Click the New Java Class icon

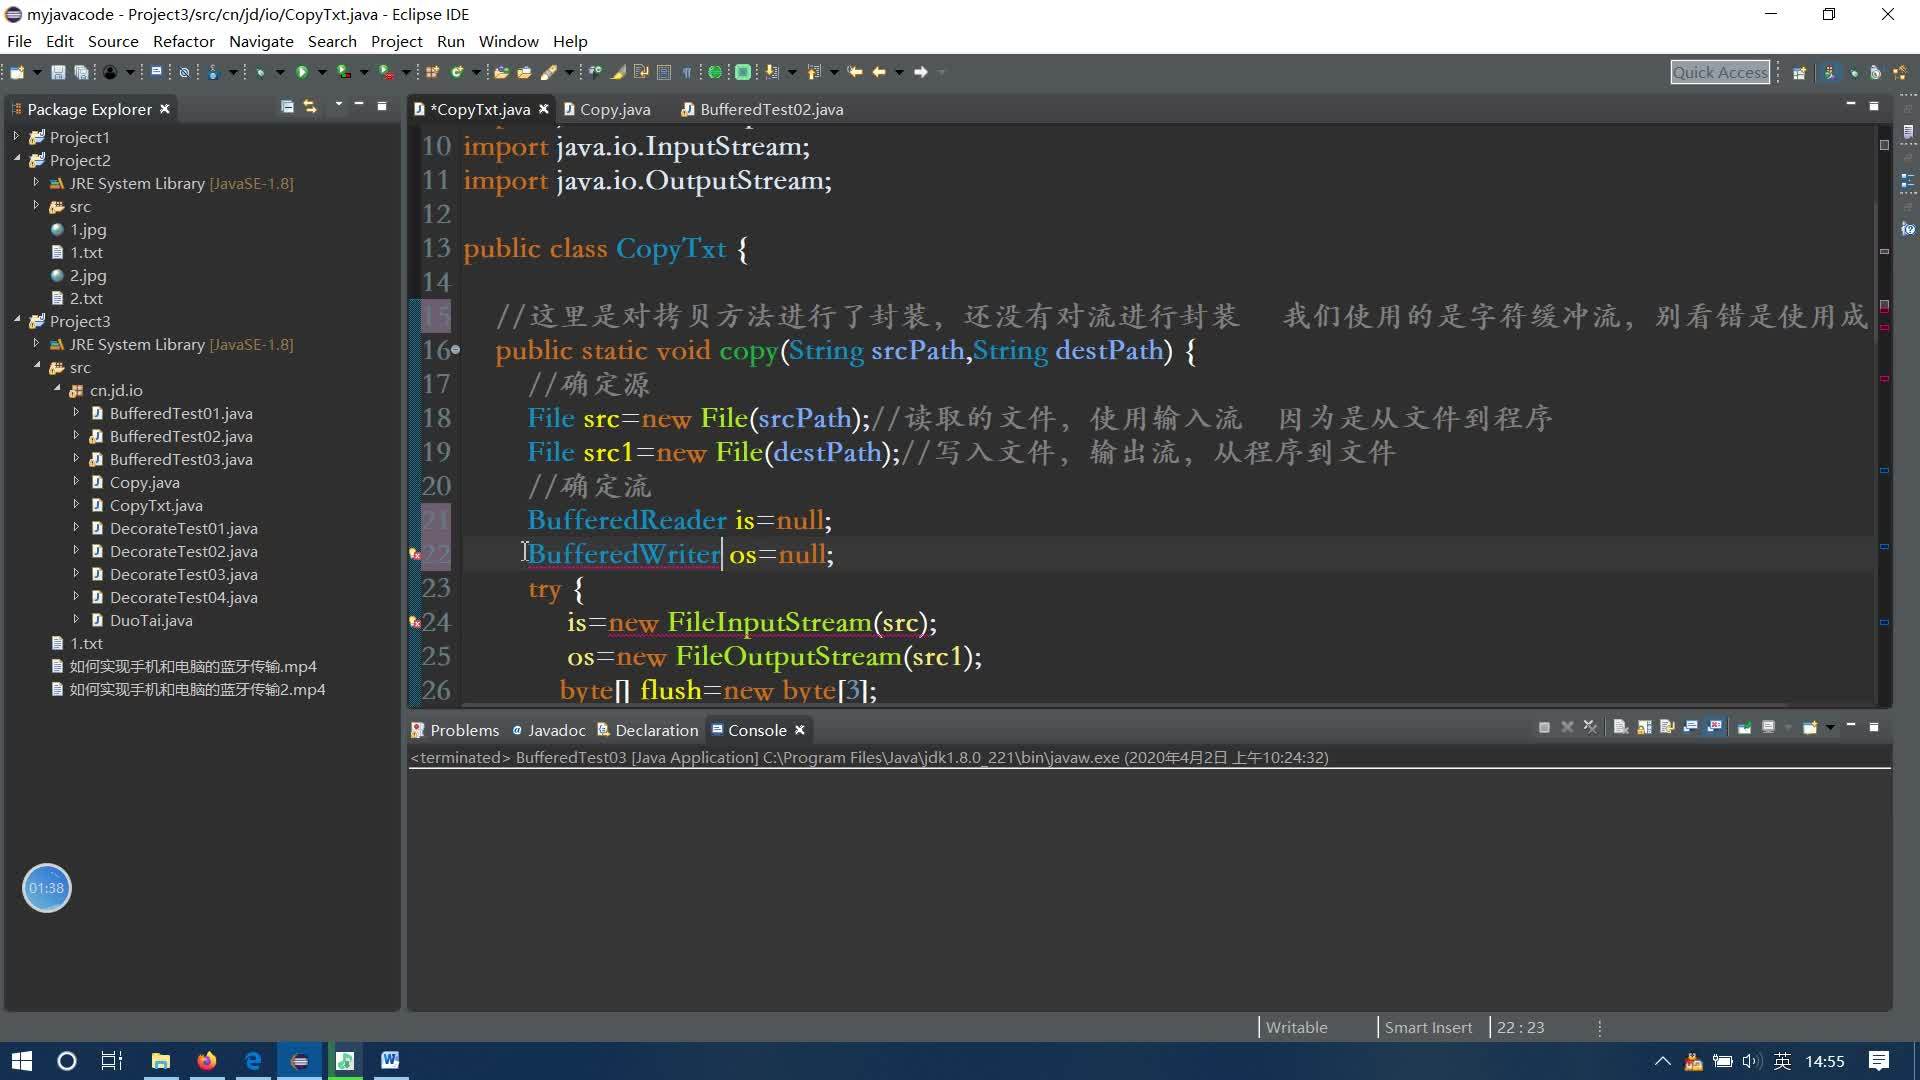click(457, 72)
